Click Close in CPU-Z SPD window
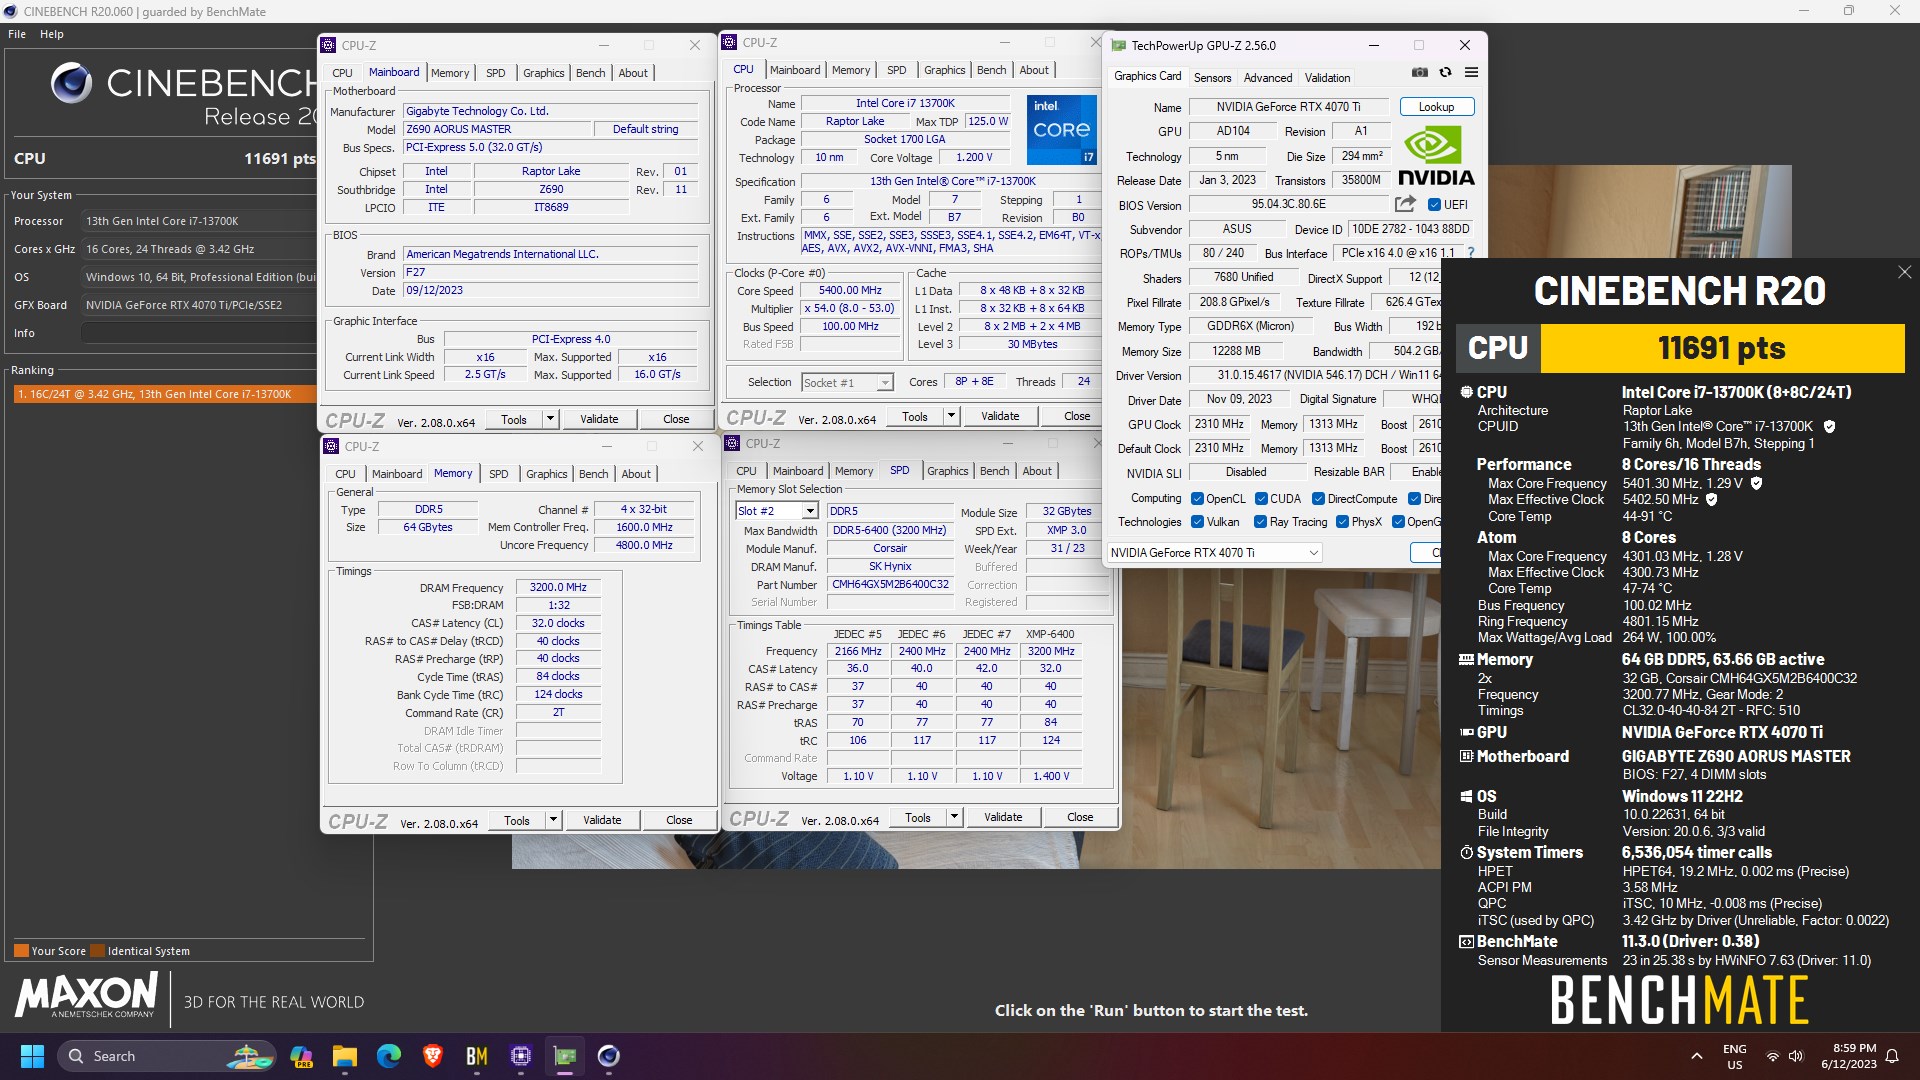The height and width of the screenshot is (1080, 1920). coord(1080,817)
